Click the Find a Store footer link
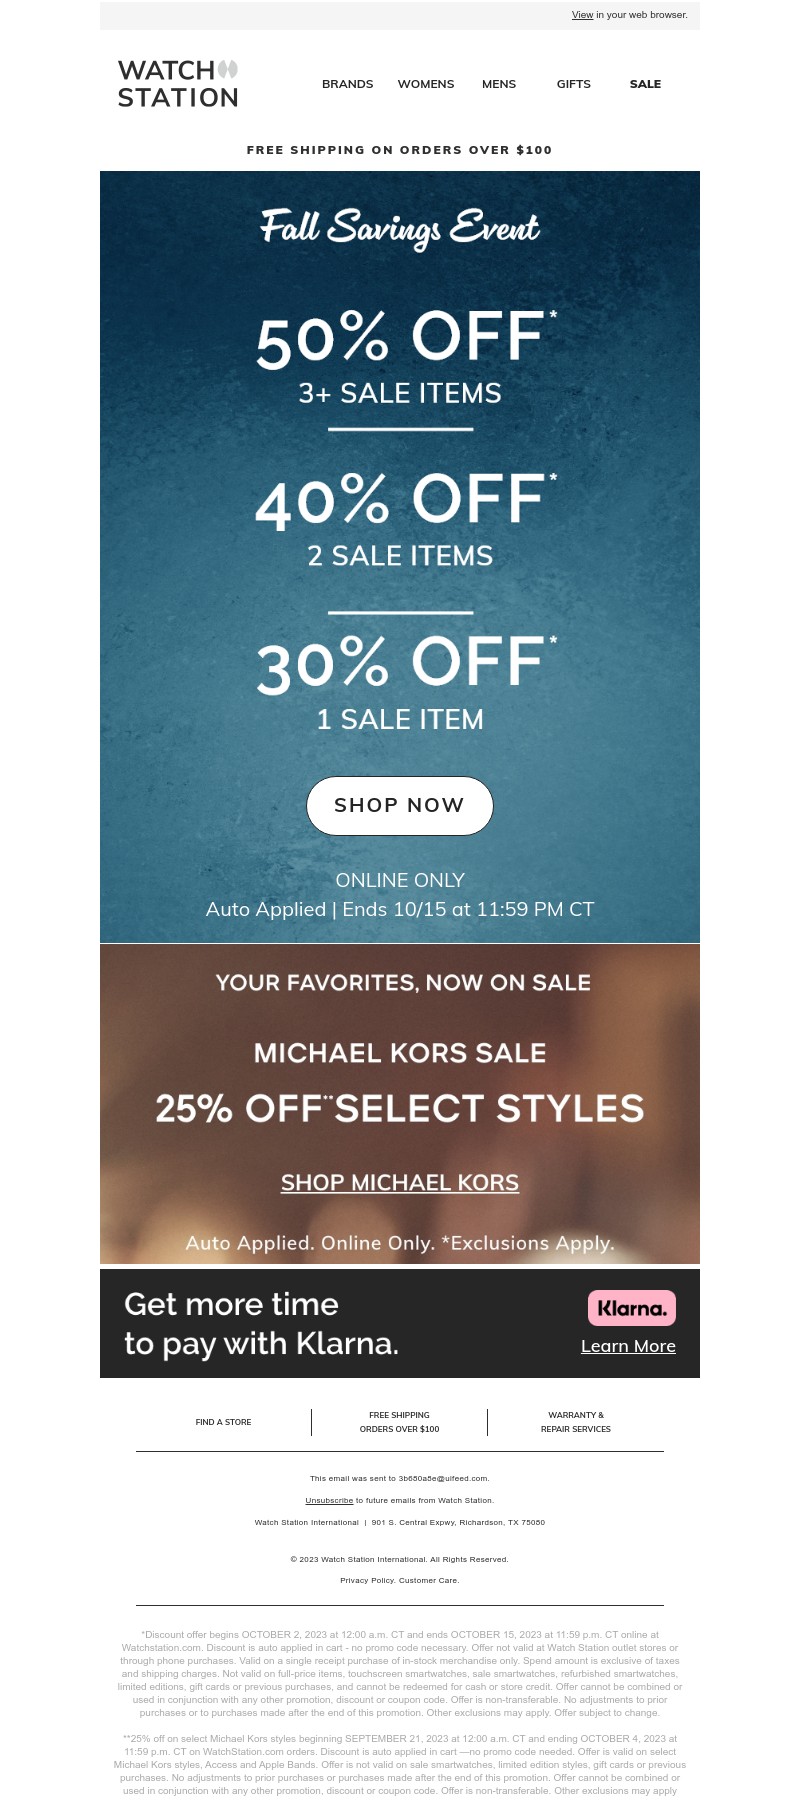 223,1422
